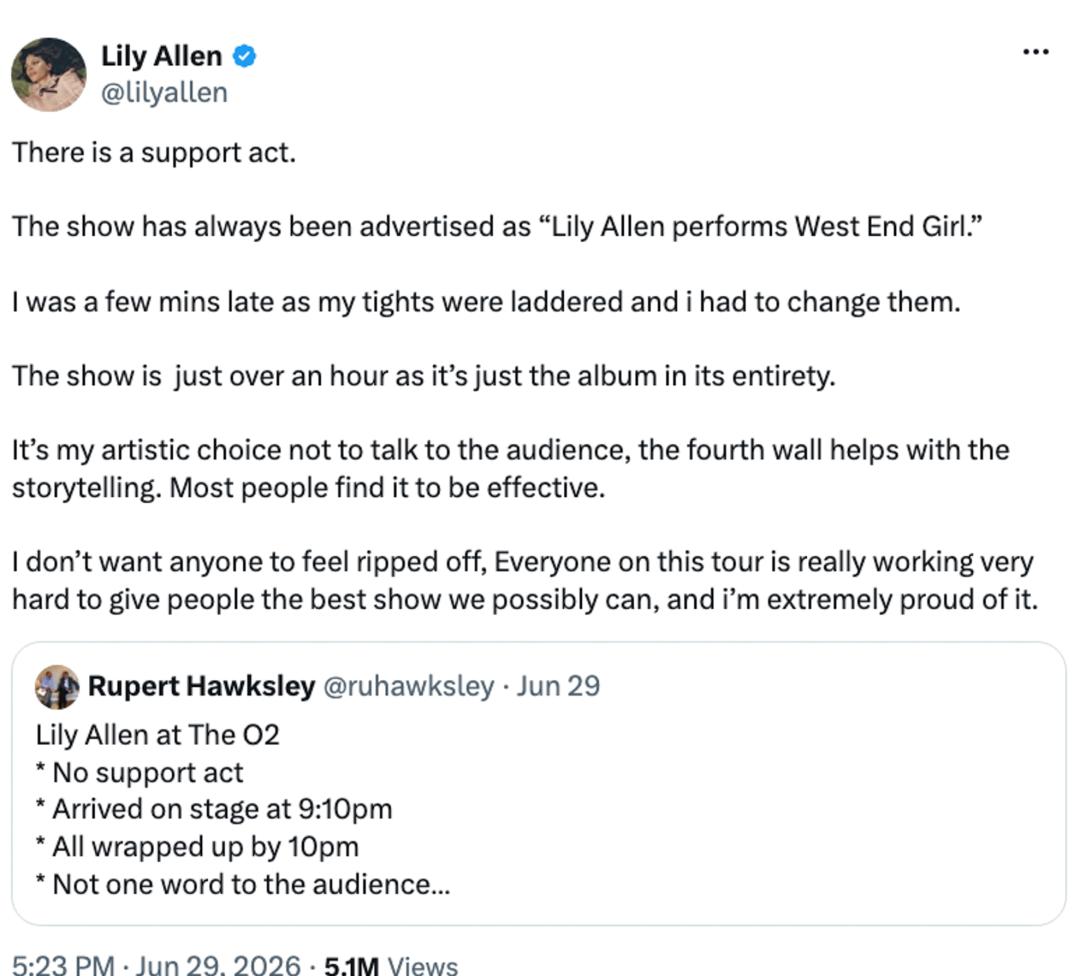Open quoted tweet via "Lily Allen at The O2"
This screenshot has width=1092, height=976.
[x=157, y=735]
